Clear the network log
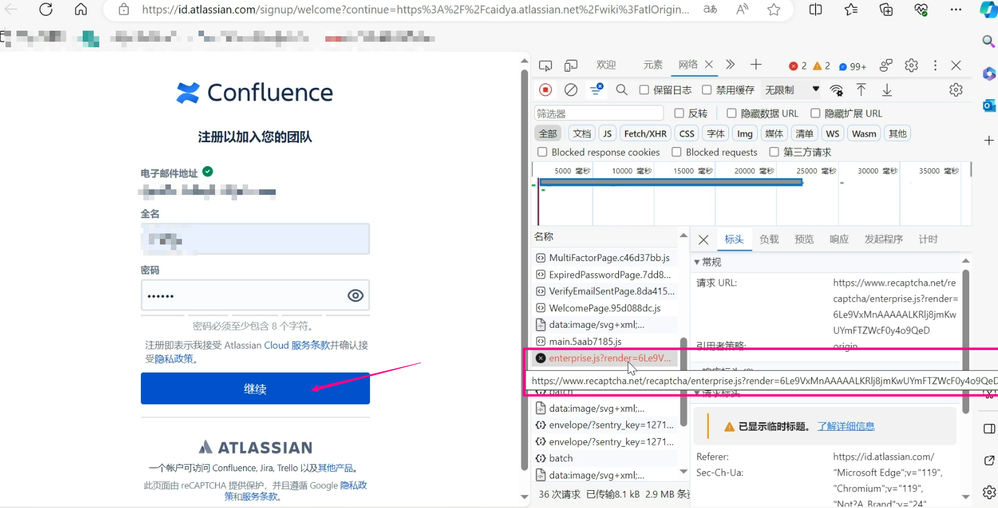Image resolution: width=998 pixels, height=508 pixels. pyautogui.click(x=571, y=90)
